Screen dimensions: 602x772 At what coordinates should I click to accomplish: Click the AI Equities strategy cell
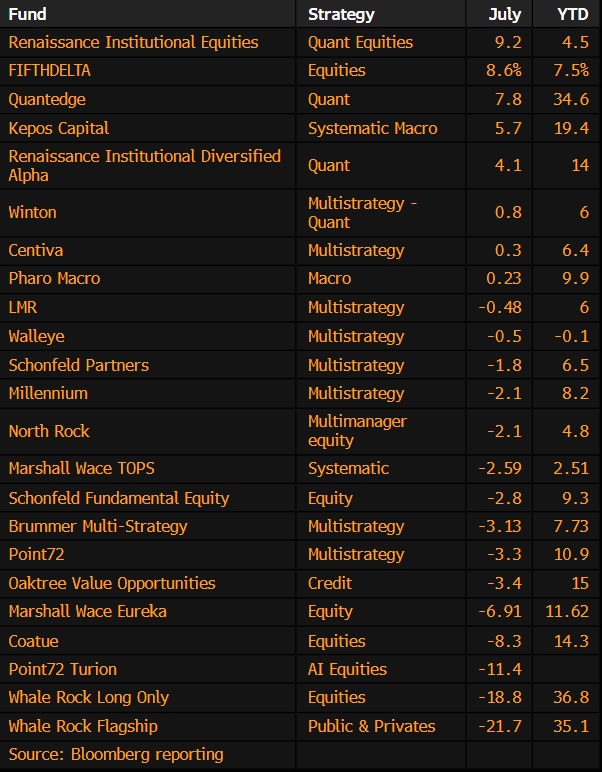point(348,669)
